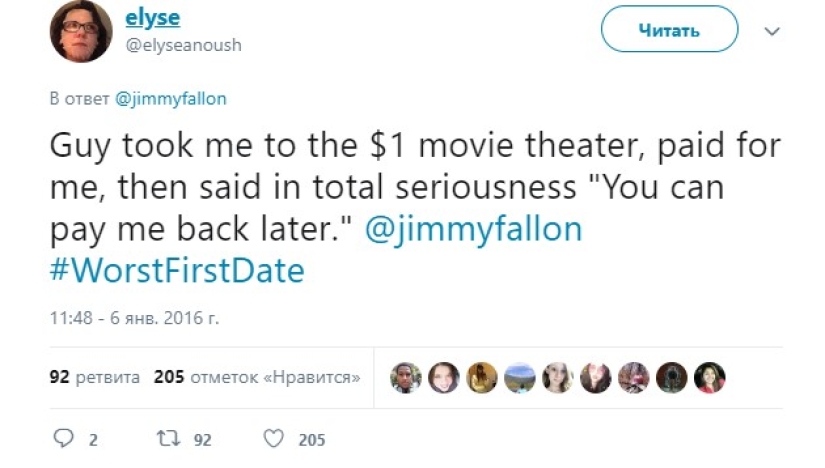
Task: Open the first liker avatar in the row
Action: coord(406,378)
